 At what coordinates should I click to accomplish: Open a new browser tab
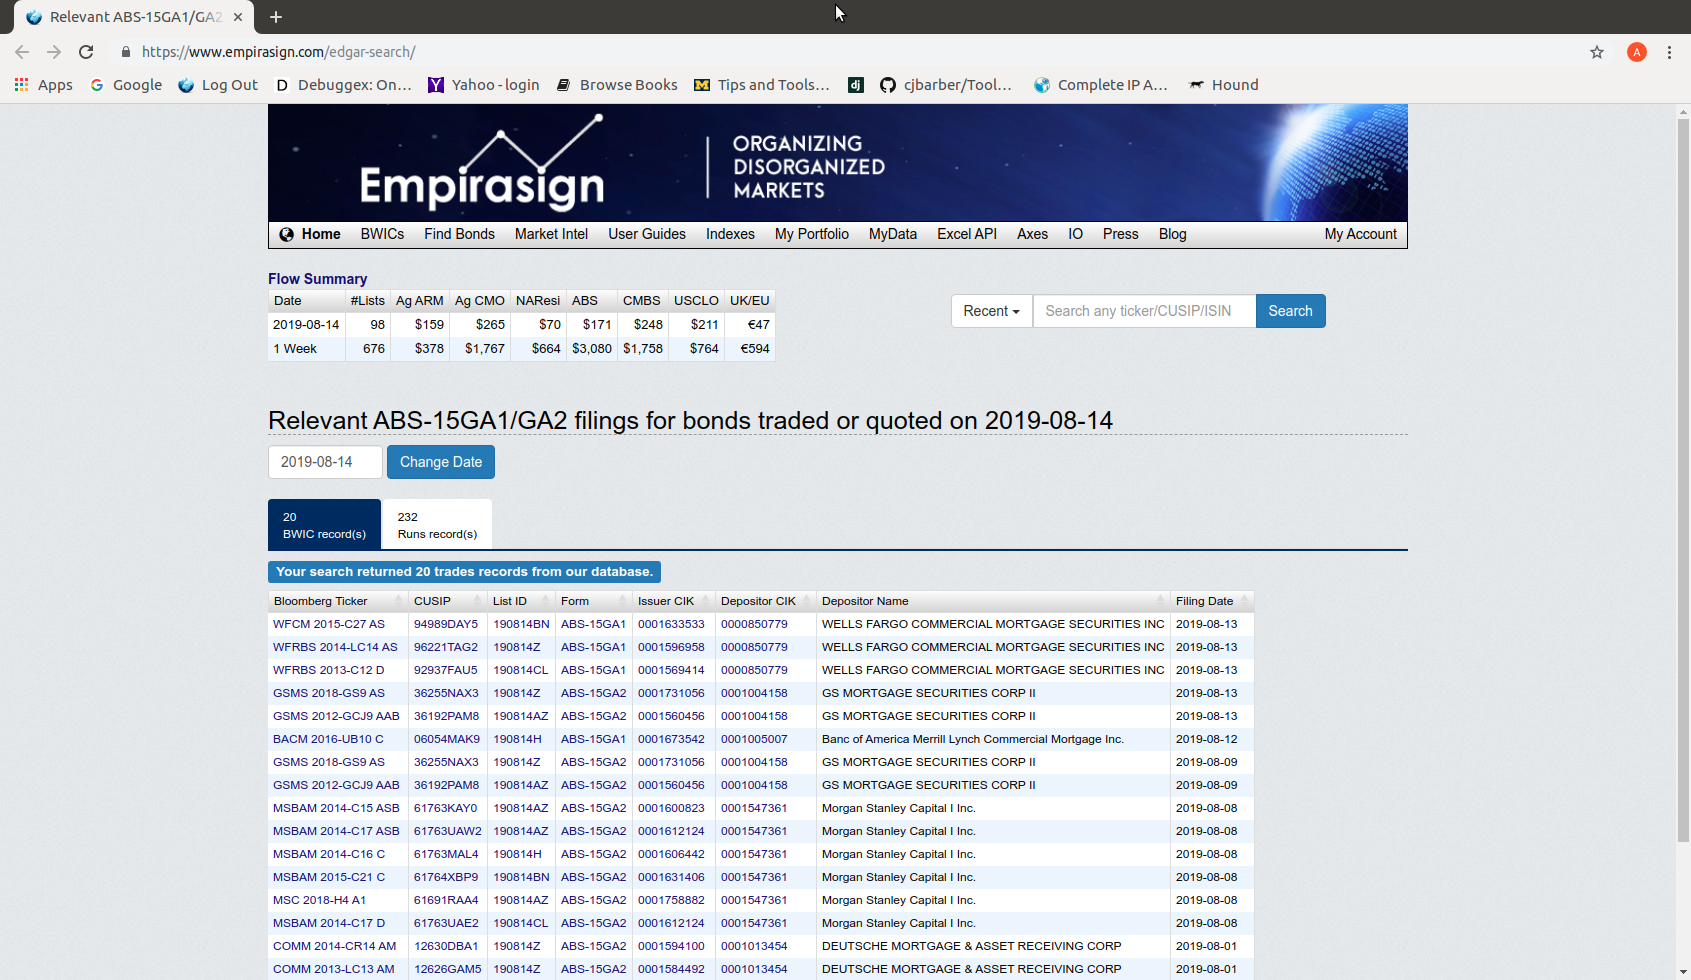(x=276, y=17)
